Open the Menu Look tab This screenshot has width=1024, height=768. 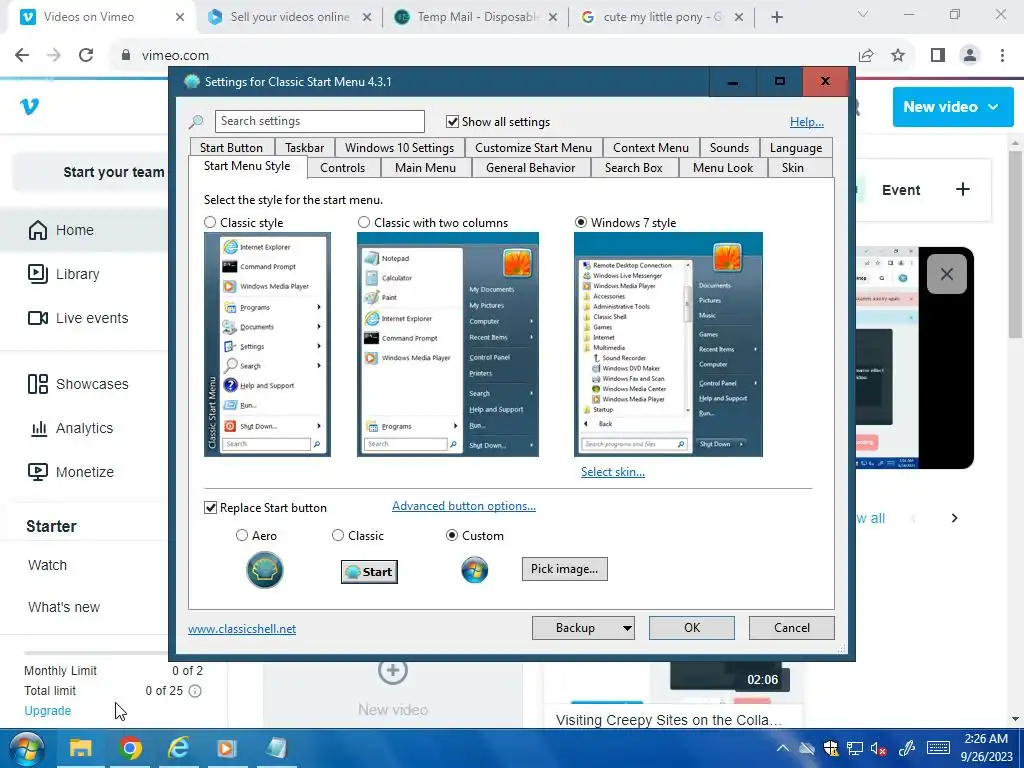click(x=722, y=168)
